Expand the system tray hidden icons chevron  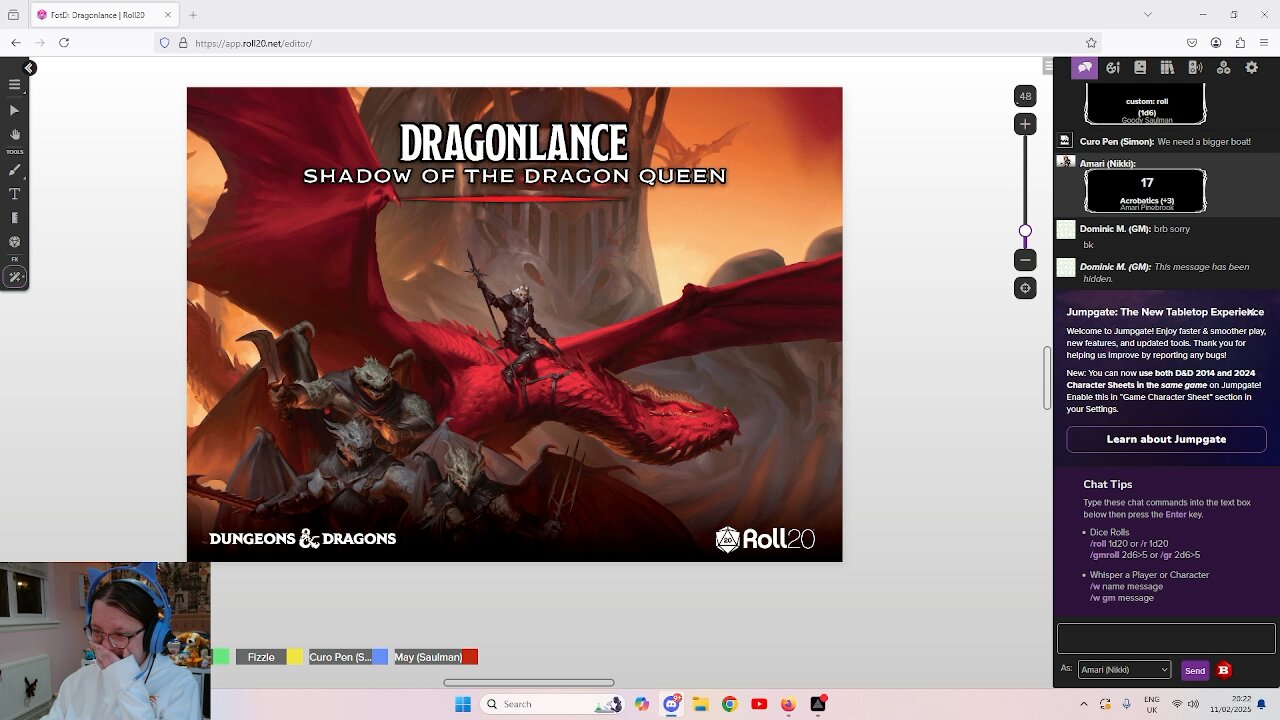pyautogui.click(x=1083, y=704)
